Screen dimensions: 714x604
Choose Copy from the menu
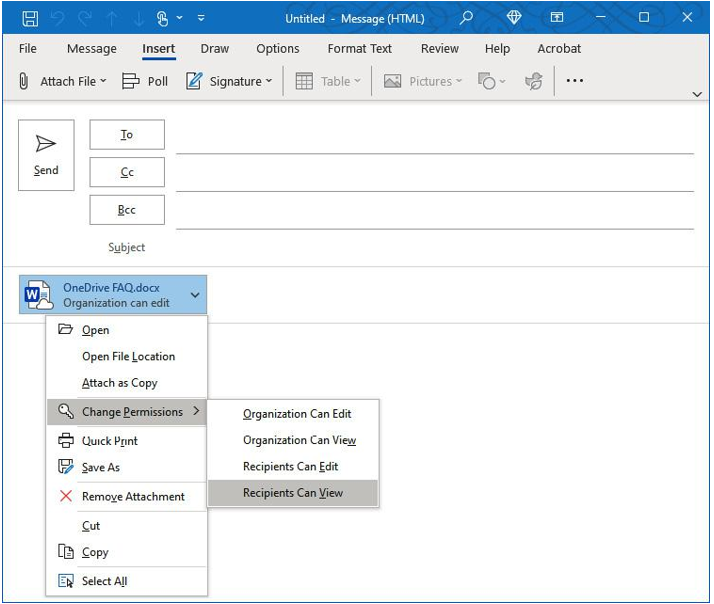coord(127,552)
